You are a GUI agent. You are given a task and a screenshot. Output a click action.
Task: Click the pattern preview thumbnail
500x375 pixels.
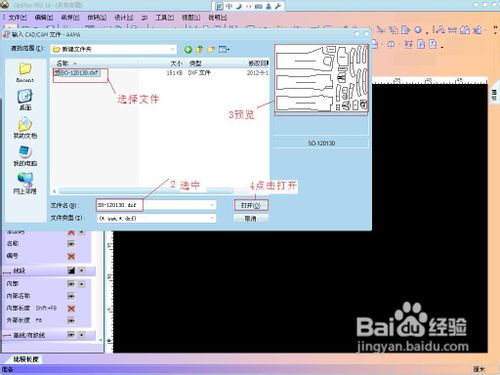pyautogui.click(x=321, y=80)
